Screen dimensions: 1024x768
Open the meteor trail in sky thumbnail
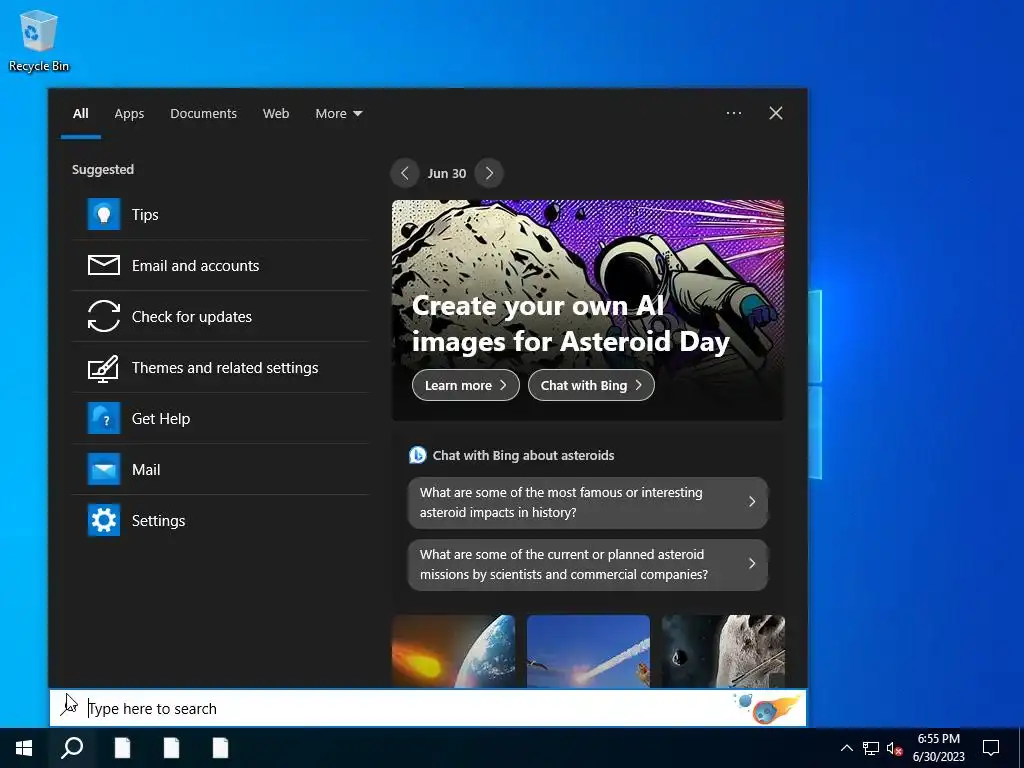588,651
